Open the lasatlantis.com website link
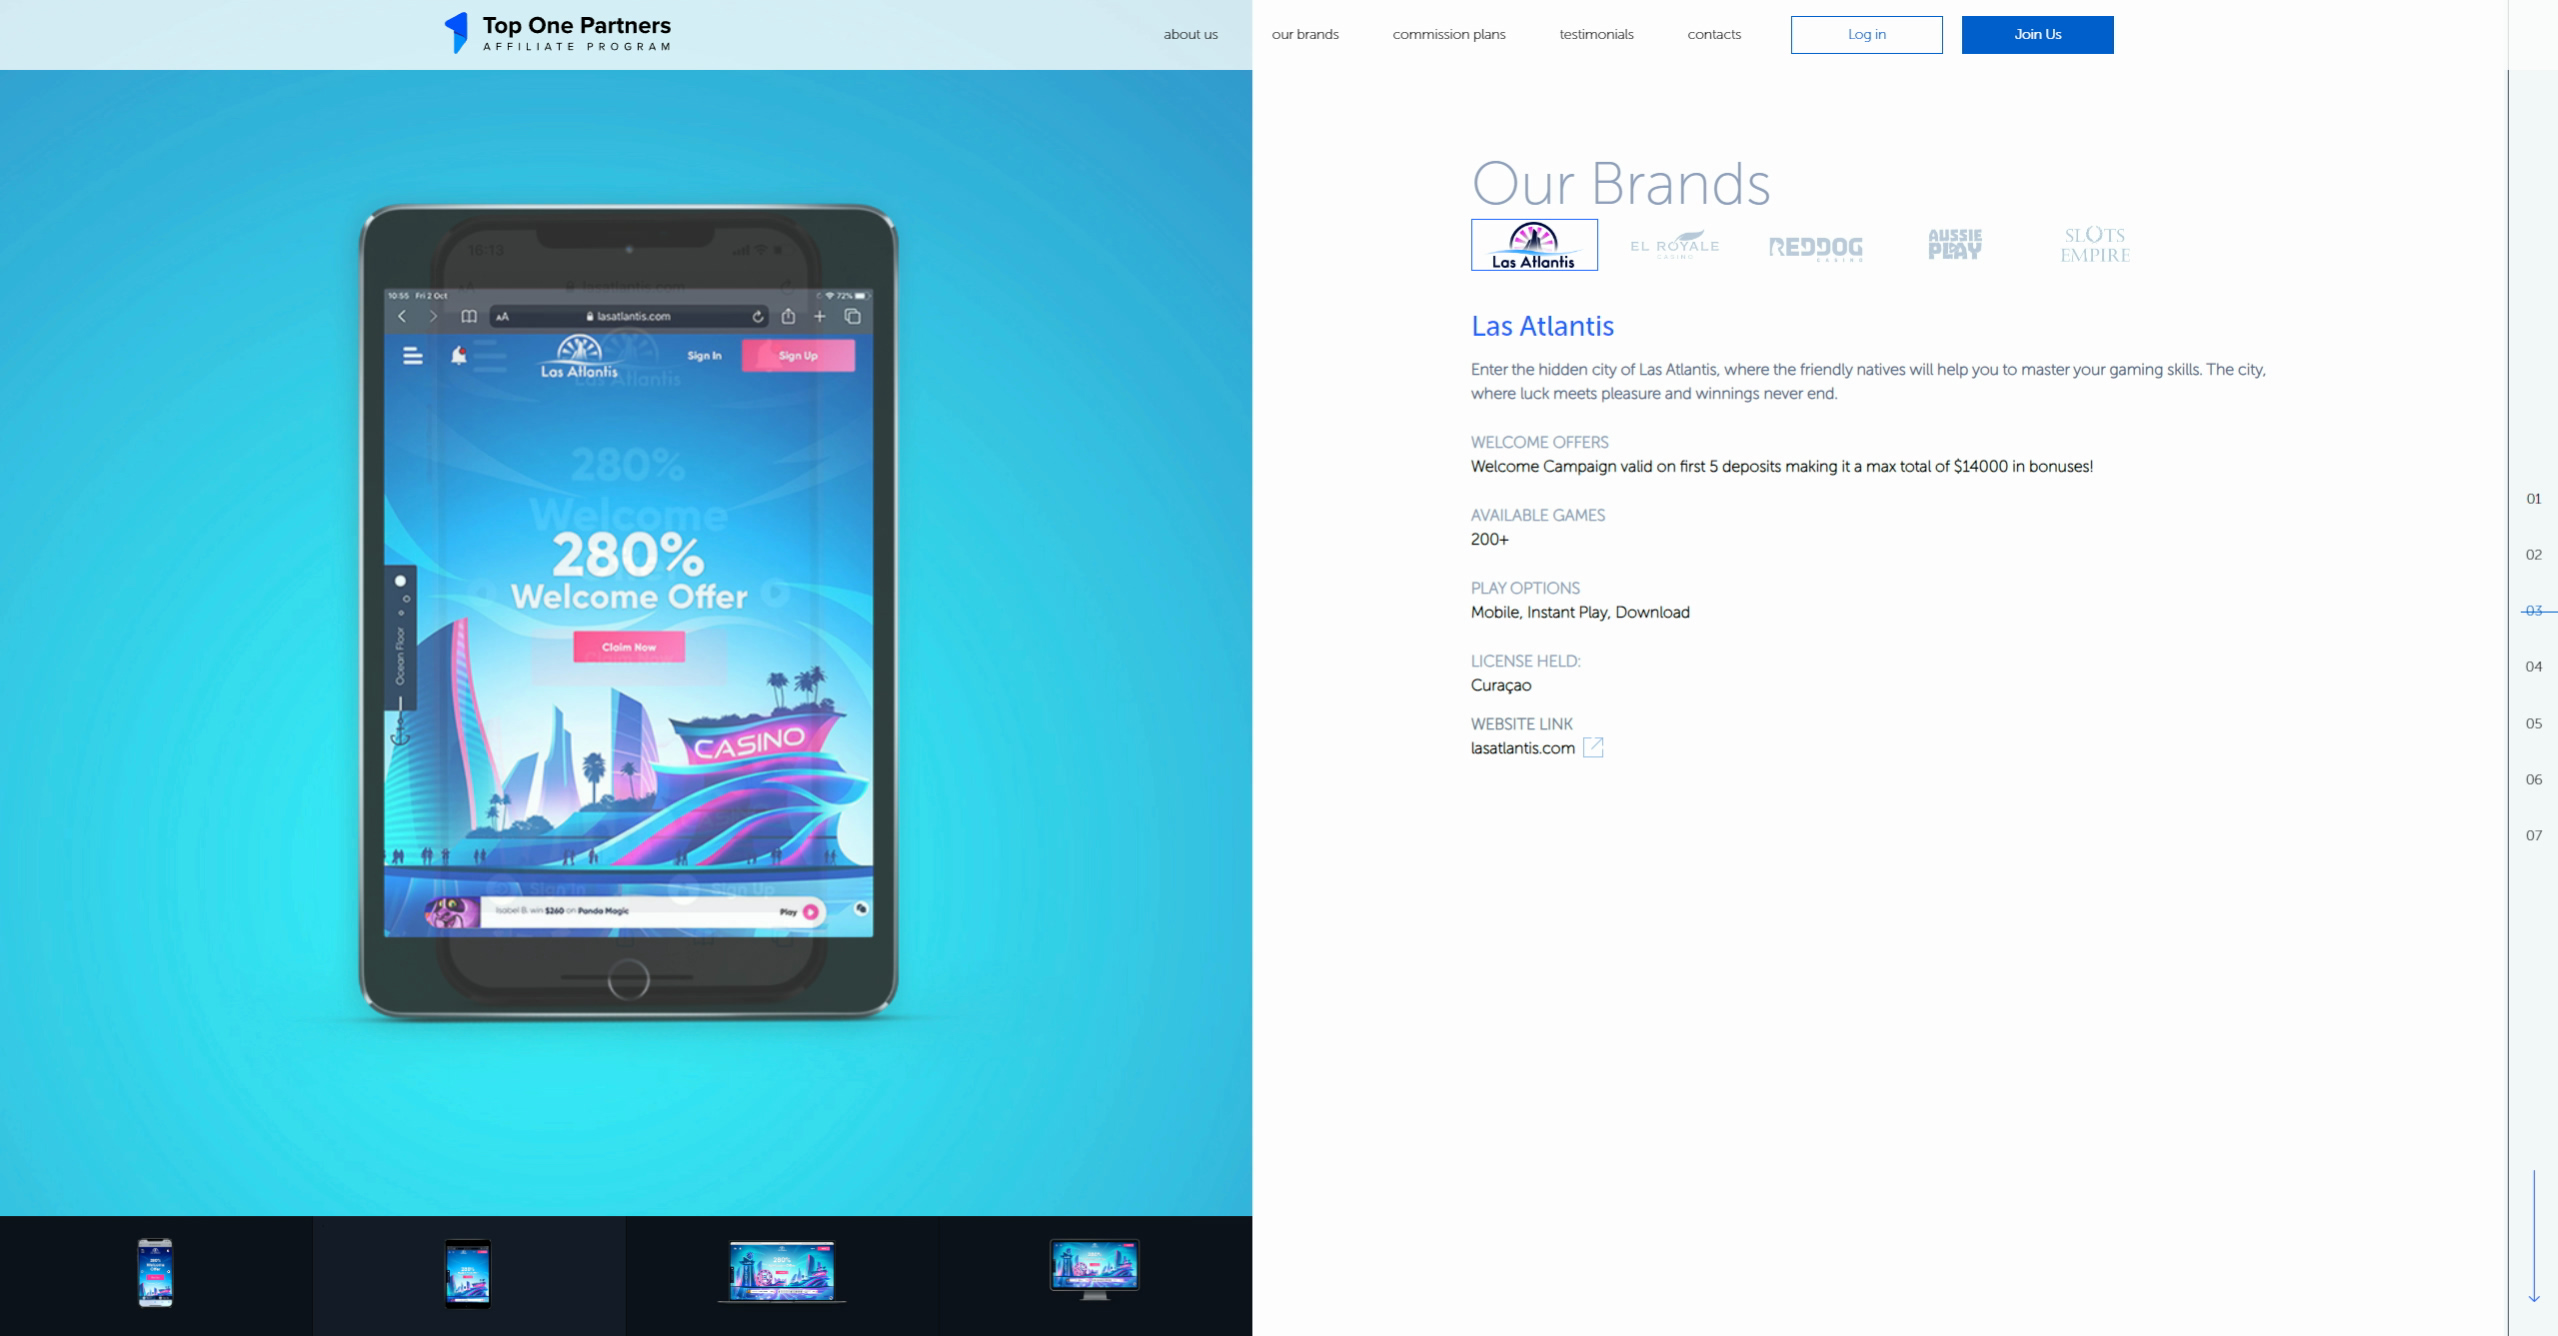 point(1522,748)
